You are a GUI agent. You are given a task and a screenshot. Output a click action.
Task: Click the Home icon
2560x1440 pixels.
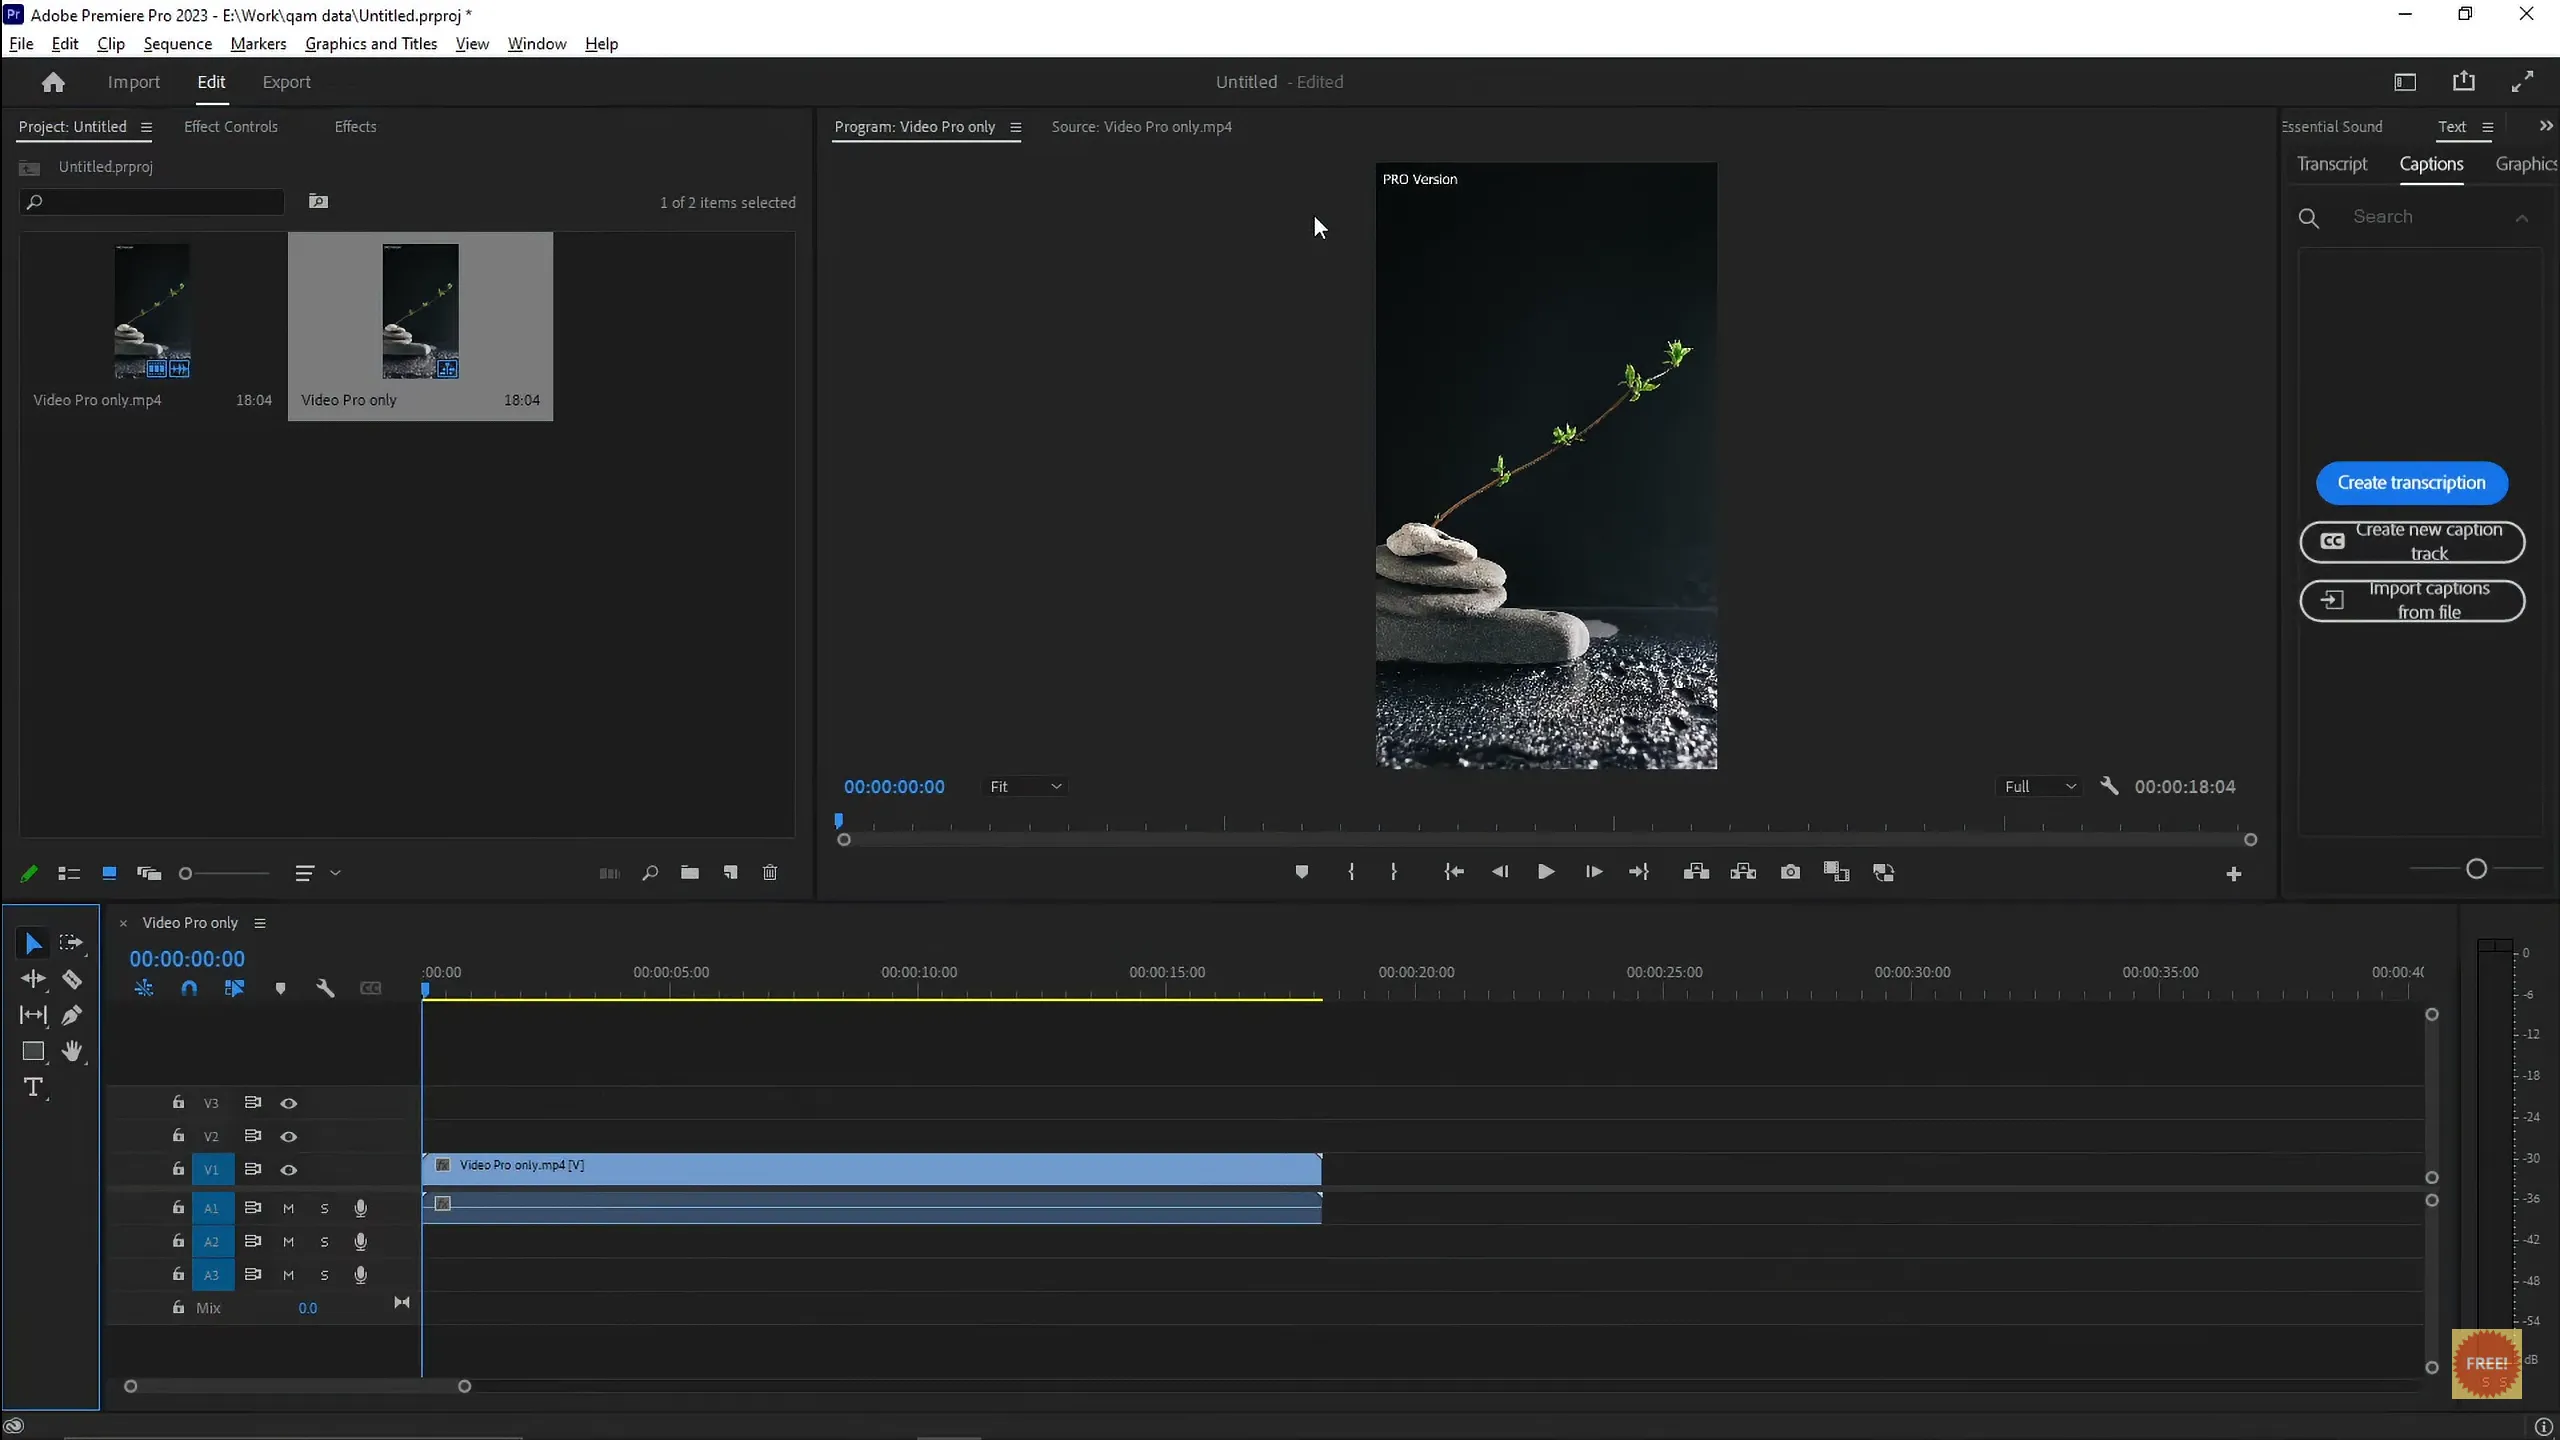[x=53, y=82]
